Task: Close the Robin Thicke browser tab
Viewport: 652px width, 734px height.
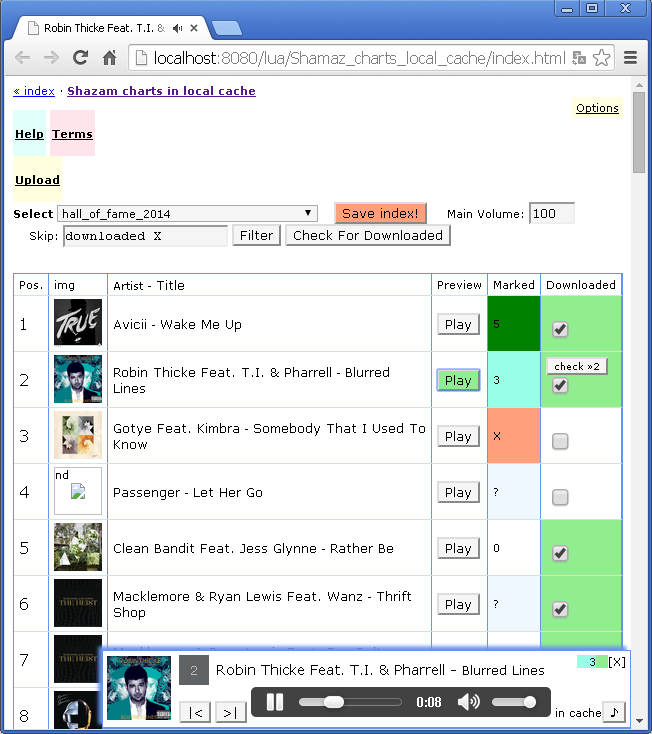Action: (x=194, y=28)
